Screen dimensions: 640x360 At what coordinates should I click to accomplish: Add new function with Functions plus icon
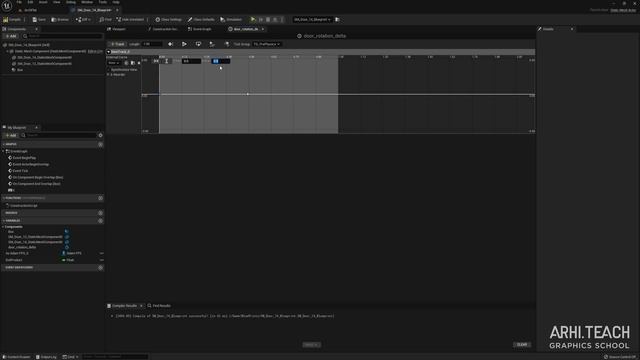[x=100, y=198]
